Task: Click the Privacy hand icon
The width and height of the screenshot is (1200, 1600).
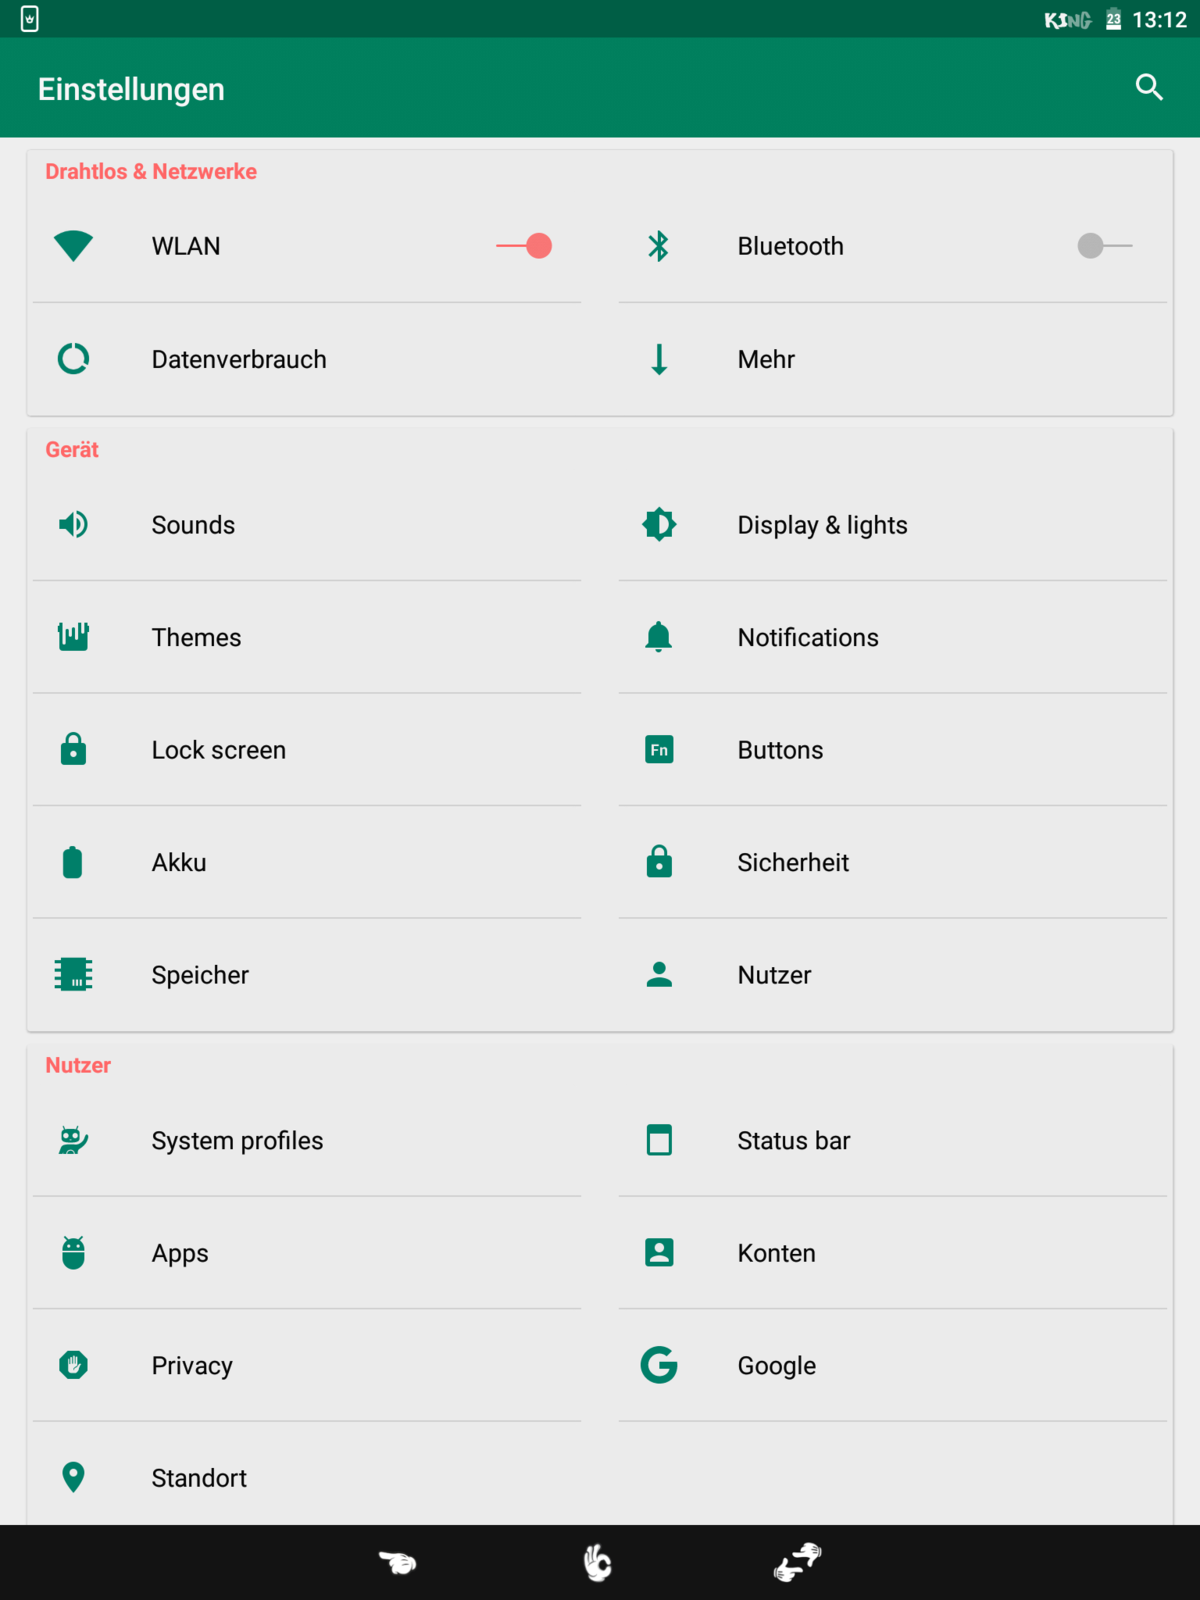Action: point(73,1365)
